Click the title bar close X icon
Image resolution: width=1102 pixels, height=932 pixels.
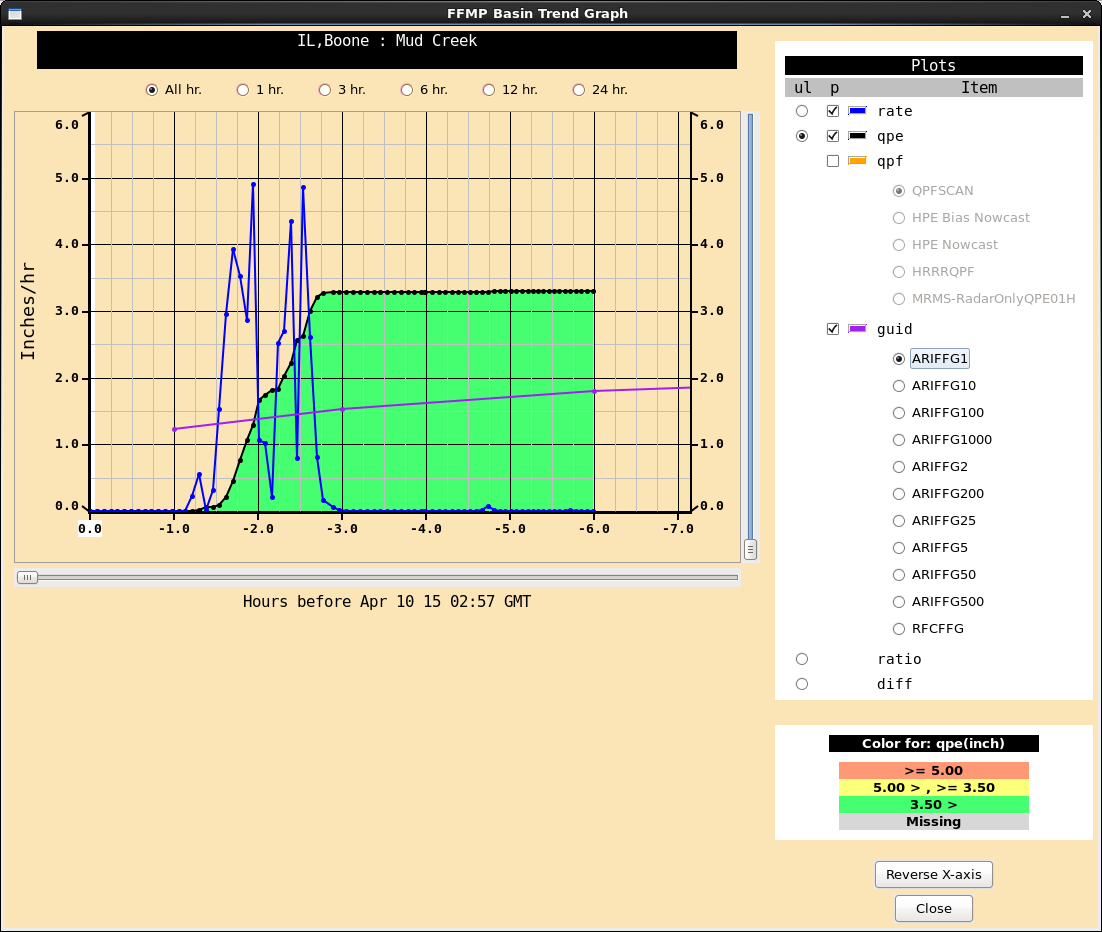click(1087, 14)
